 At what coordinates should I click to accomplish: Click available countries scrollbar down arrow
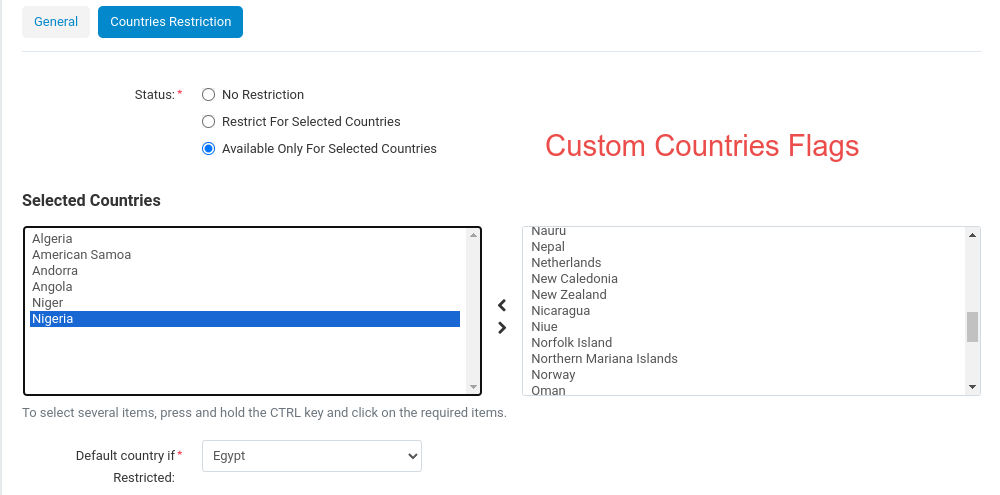(972, 387)
